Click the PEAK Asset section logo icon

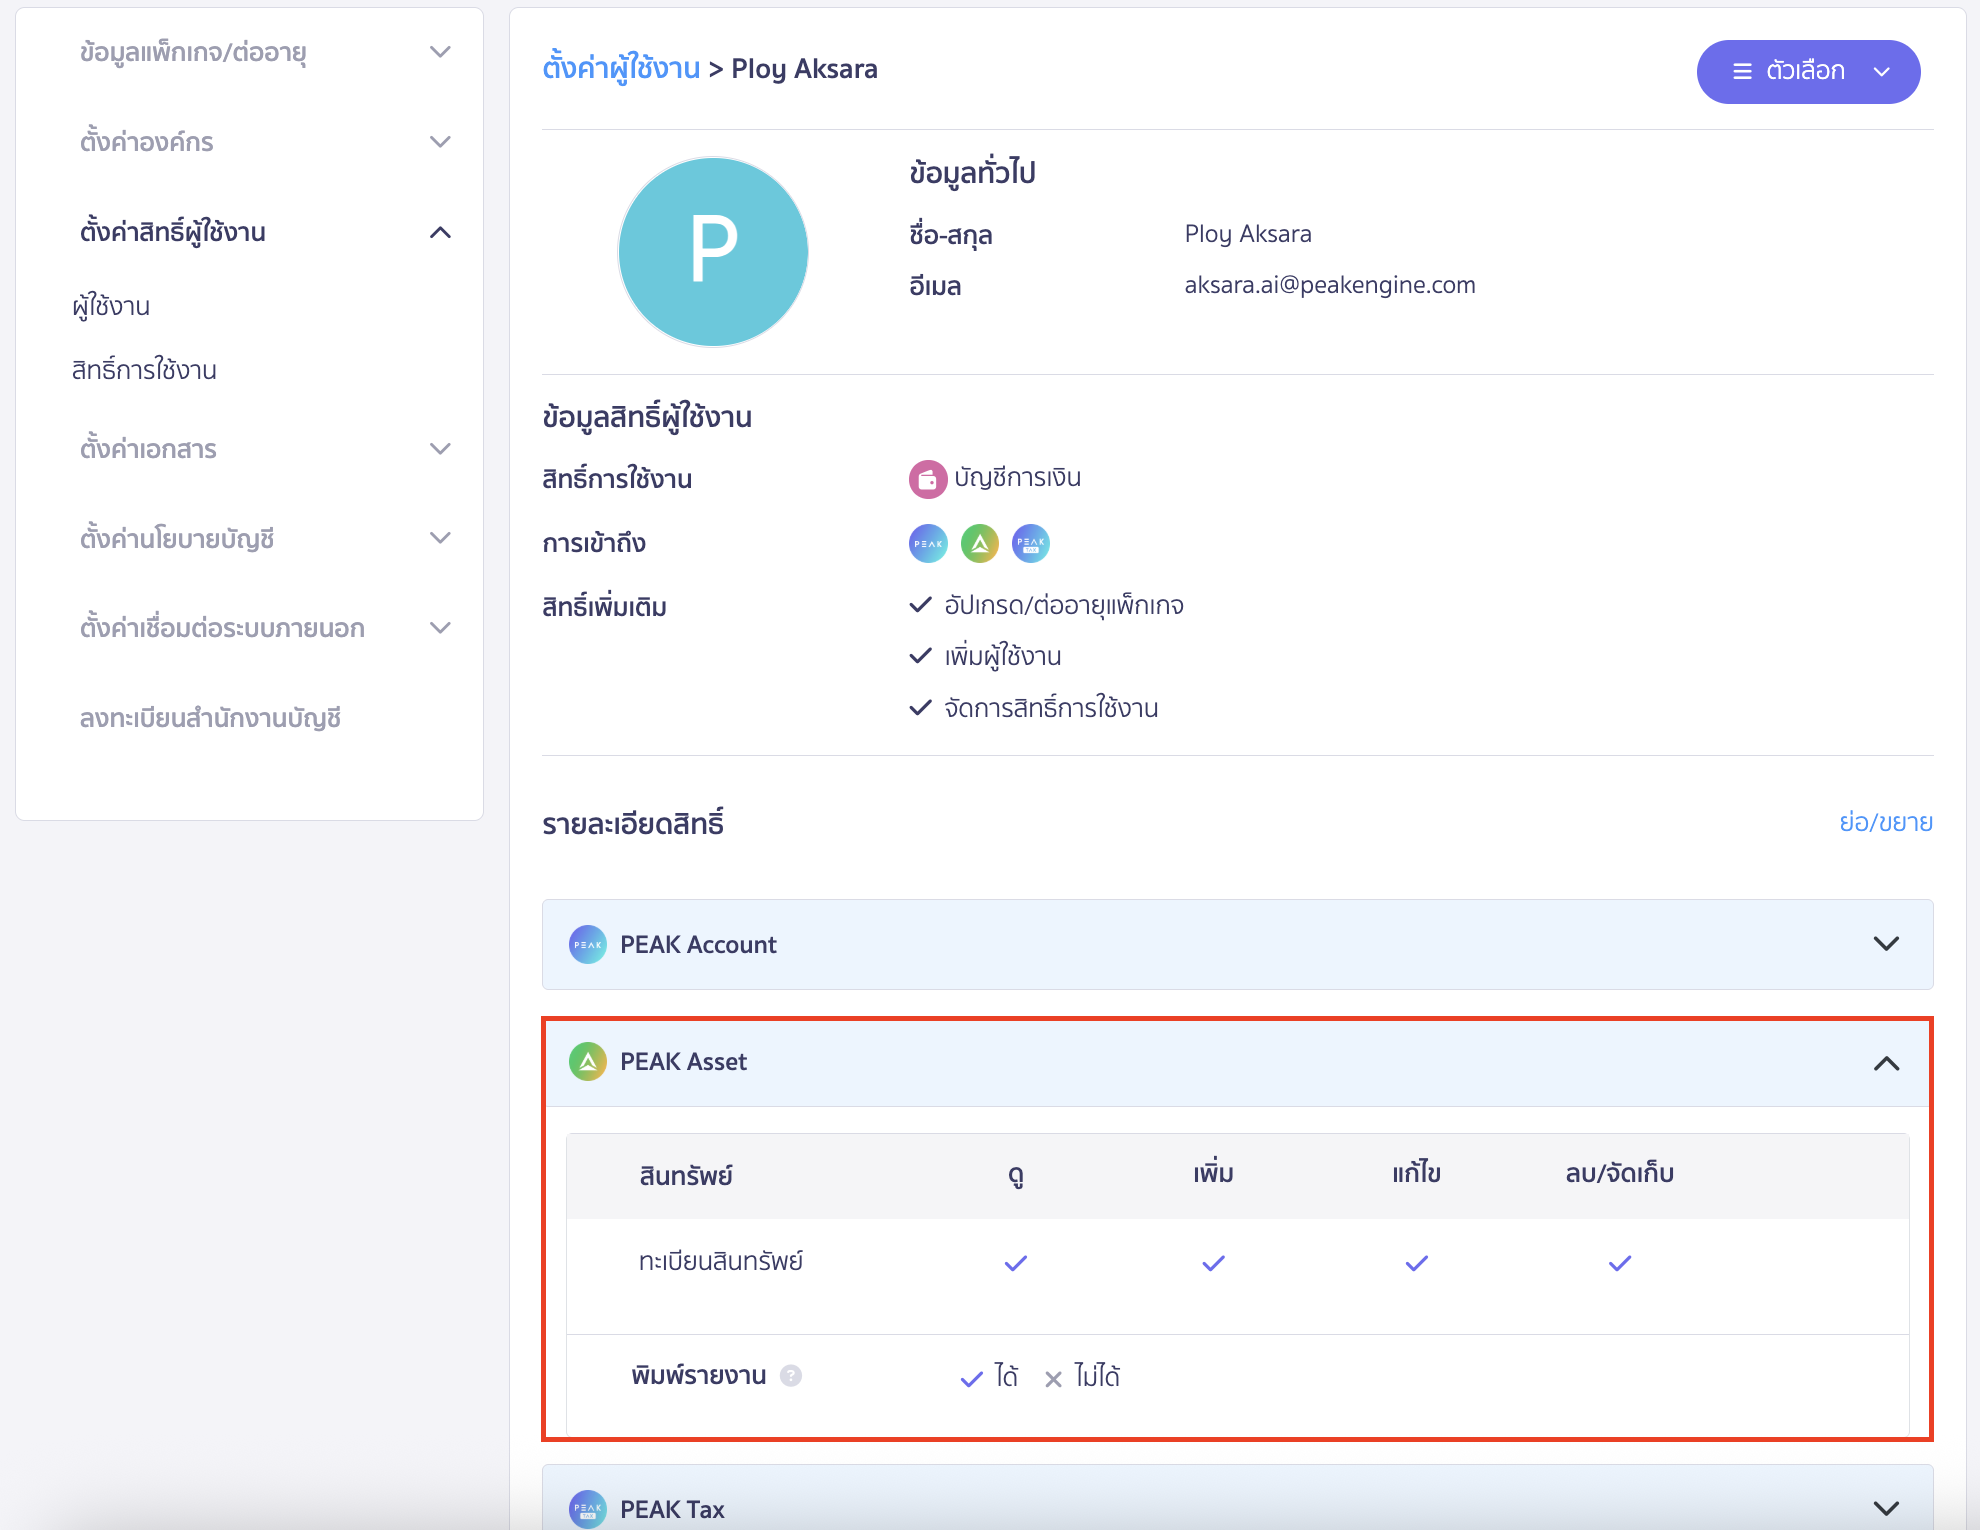coord(588,1062)
